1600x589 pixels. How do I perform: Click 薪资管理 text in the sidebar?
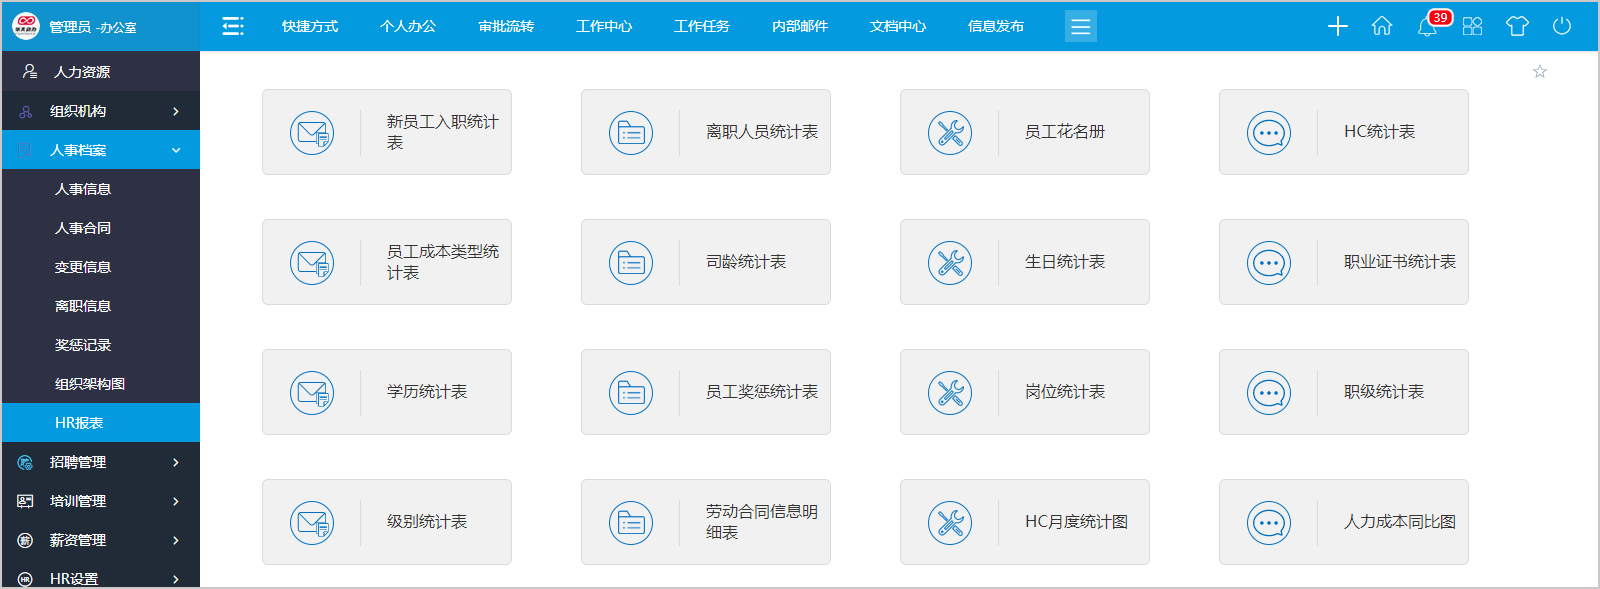(78, 540)
